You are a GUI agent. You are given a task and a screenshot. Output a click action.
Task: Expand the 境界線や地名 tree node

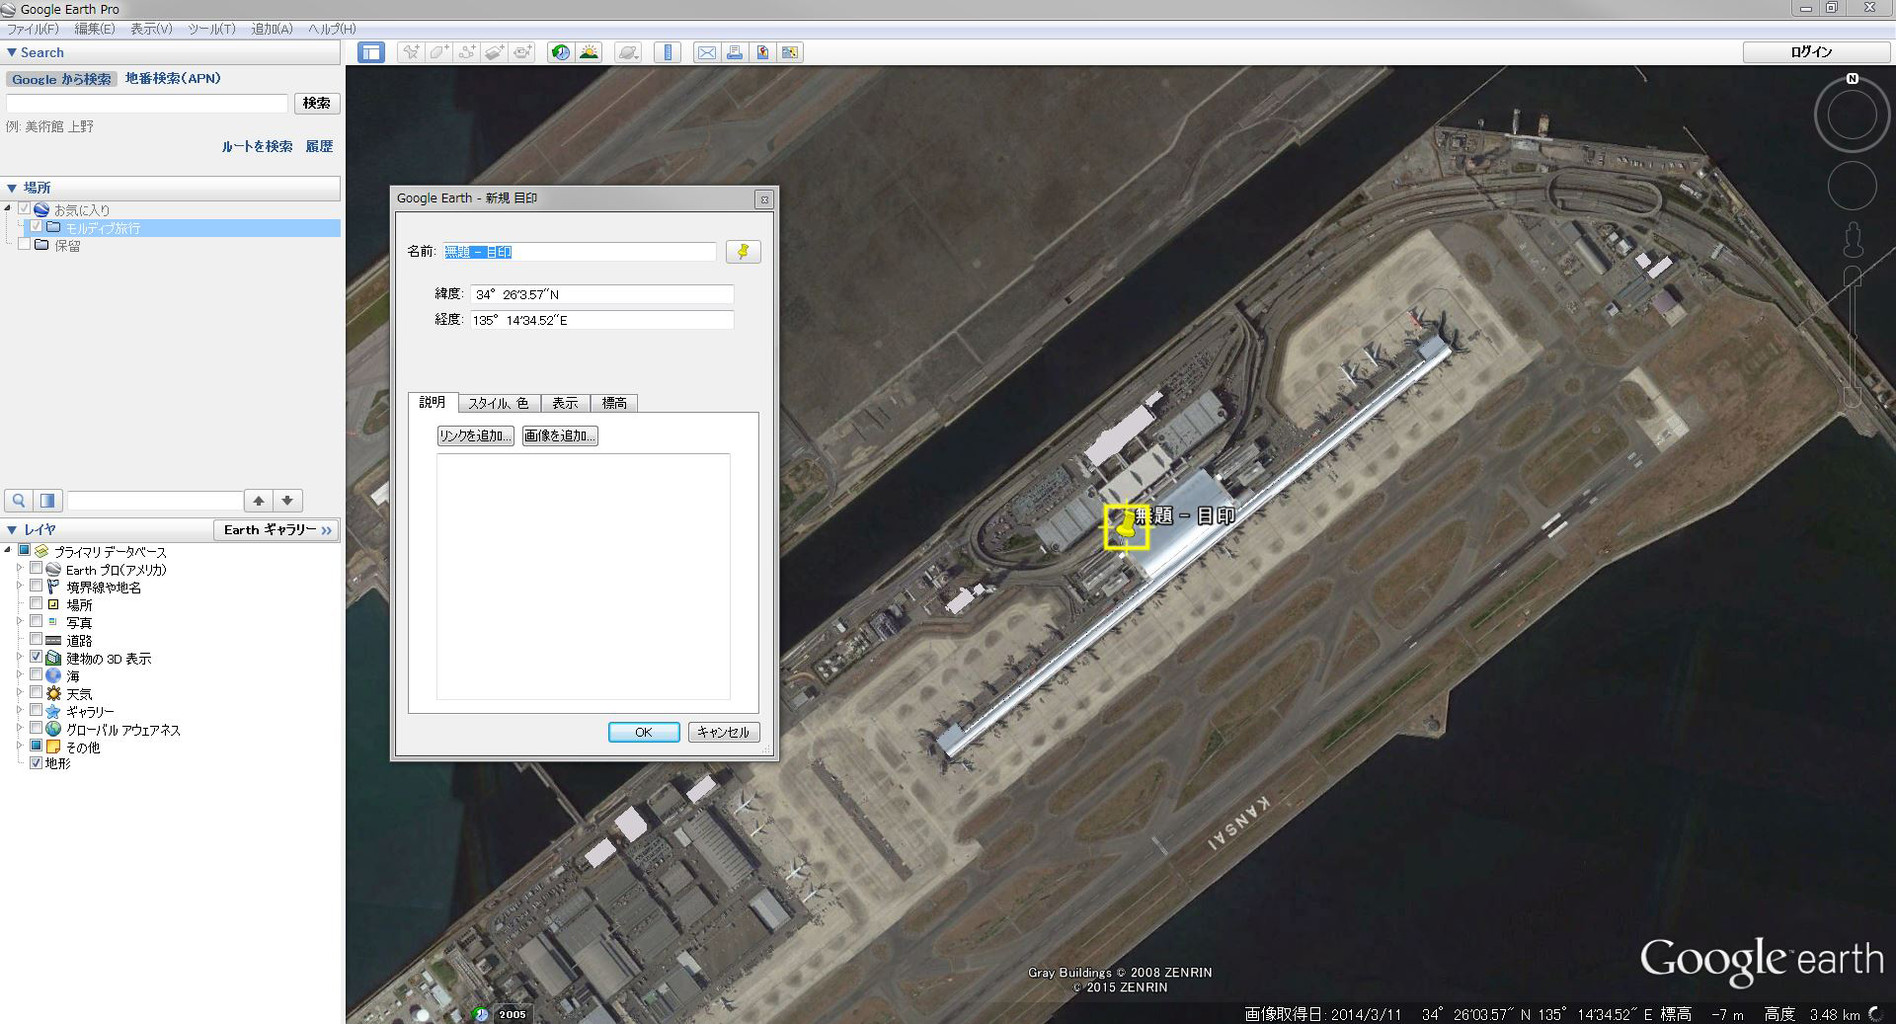[x=19, y=587]
